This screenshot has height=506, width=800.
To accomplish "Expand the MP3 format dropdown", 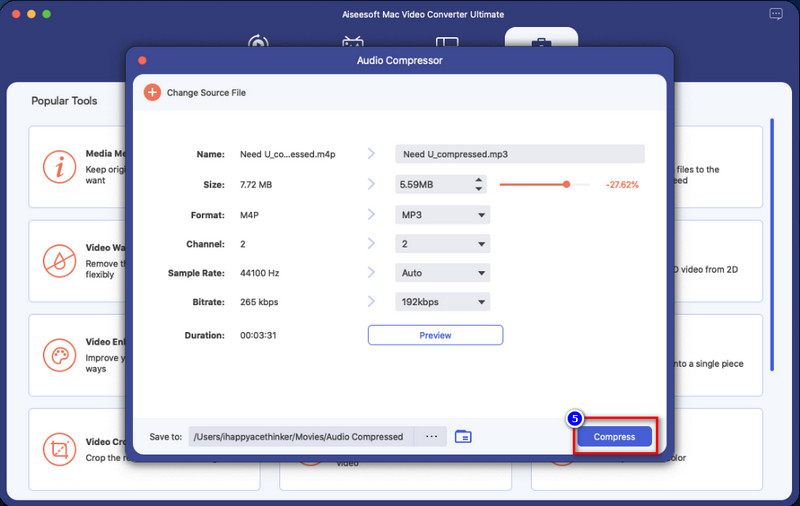I will pyautogui.click(x=442, y=215).
